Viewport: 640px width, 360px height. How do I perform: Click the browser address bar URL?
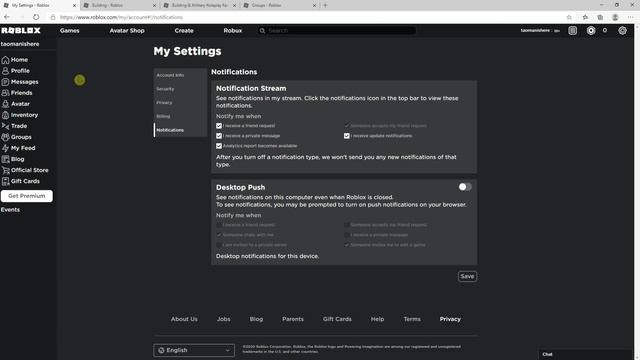(121, 17)
